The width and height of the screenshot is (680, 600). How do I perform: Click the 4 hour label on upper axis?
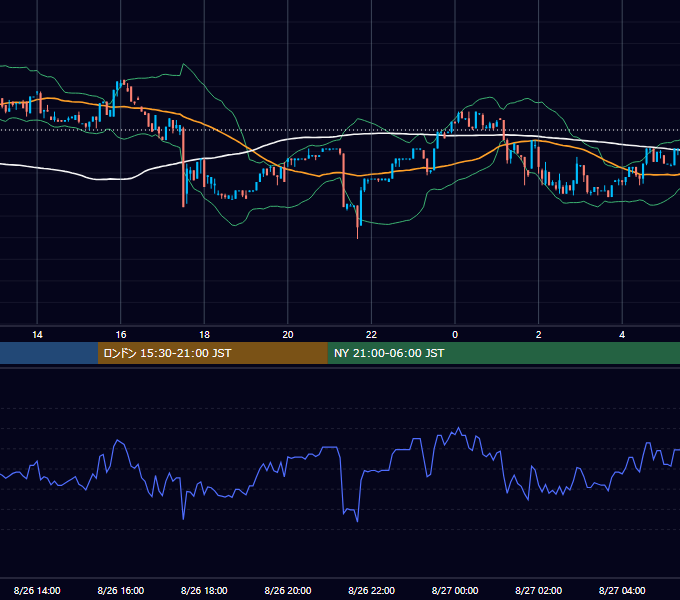(x=622, y=335)
